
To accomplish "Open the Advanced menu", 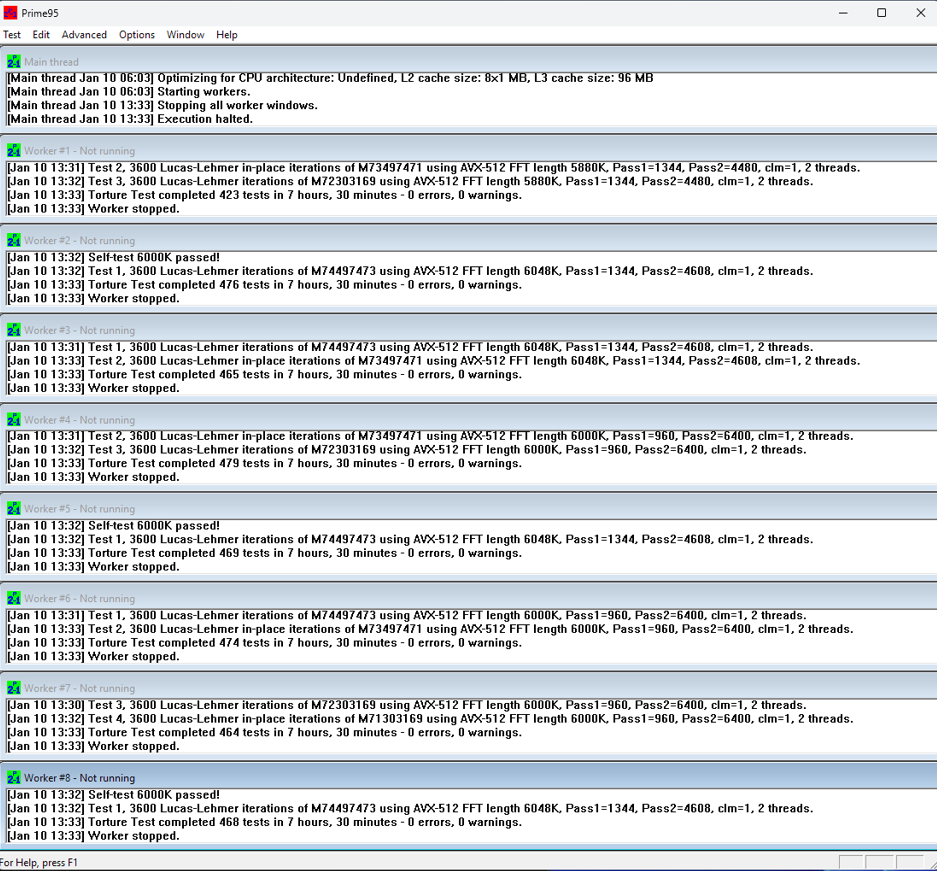I will click(84, 35).
